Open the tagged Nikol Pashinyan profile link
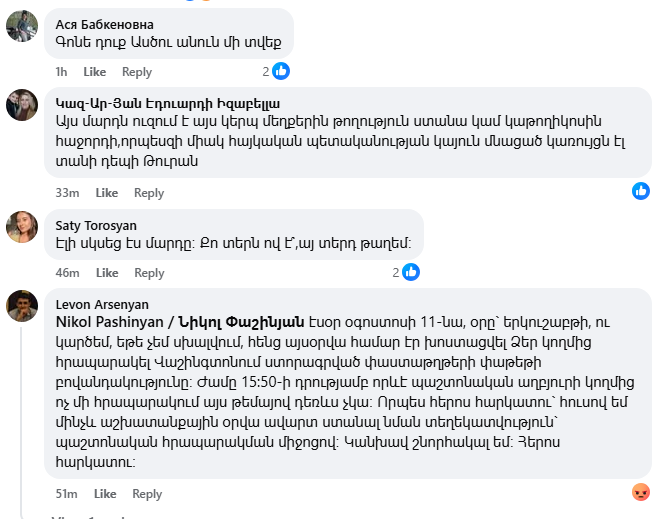Image resolution: width=663 pixels, height=519 pixels. click(179, 320)
